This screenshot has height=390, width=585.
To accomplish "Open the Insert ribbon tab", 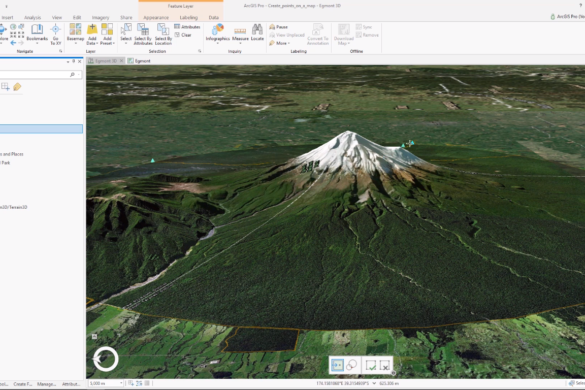I will coord(7,18).
